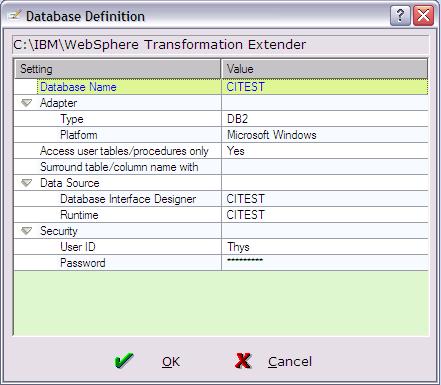The image size is (441, 385).
Task: Edit the masked Password value
Action: 325,263
